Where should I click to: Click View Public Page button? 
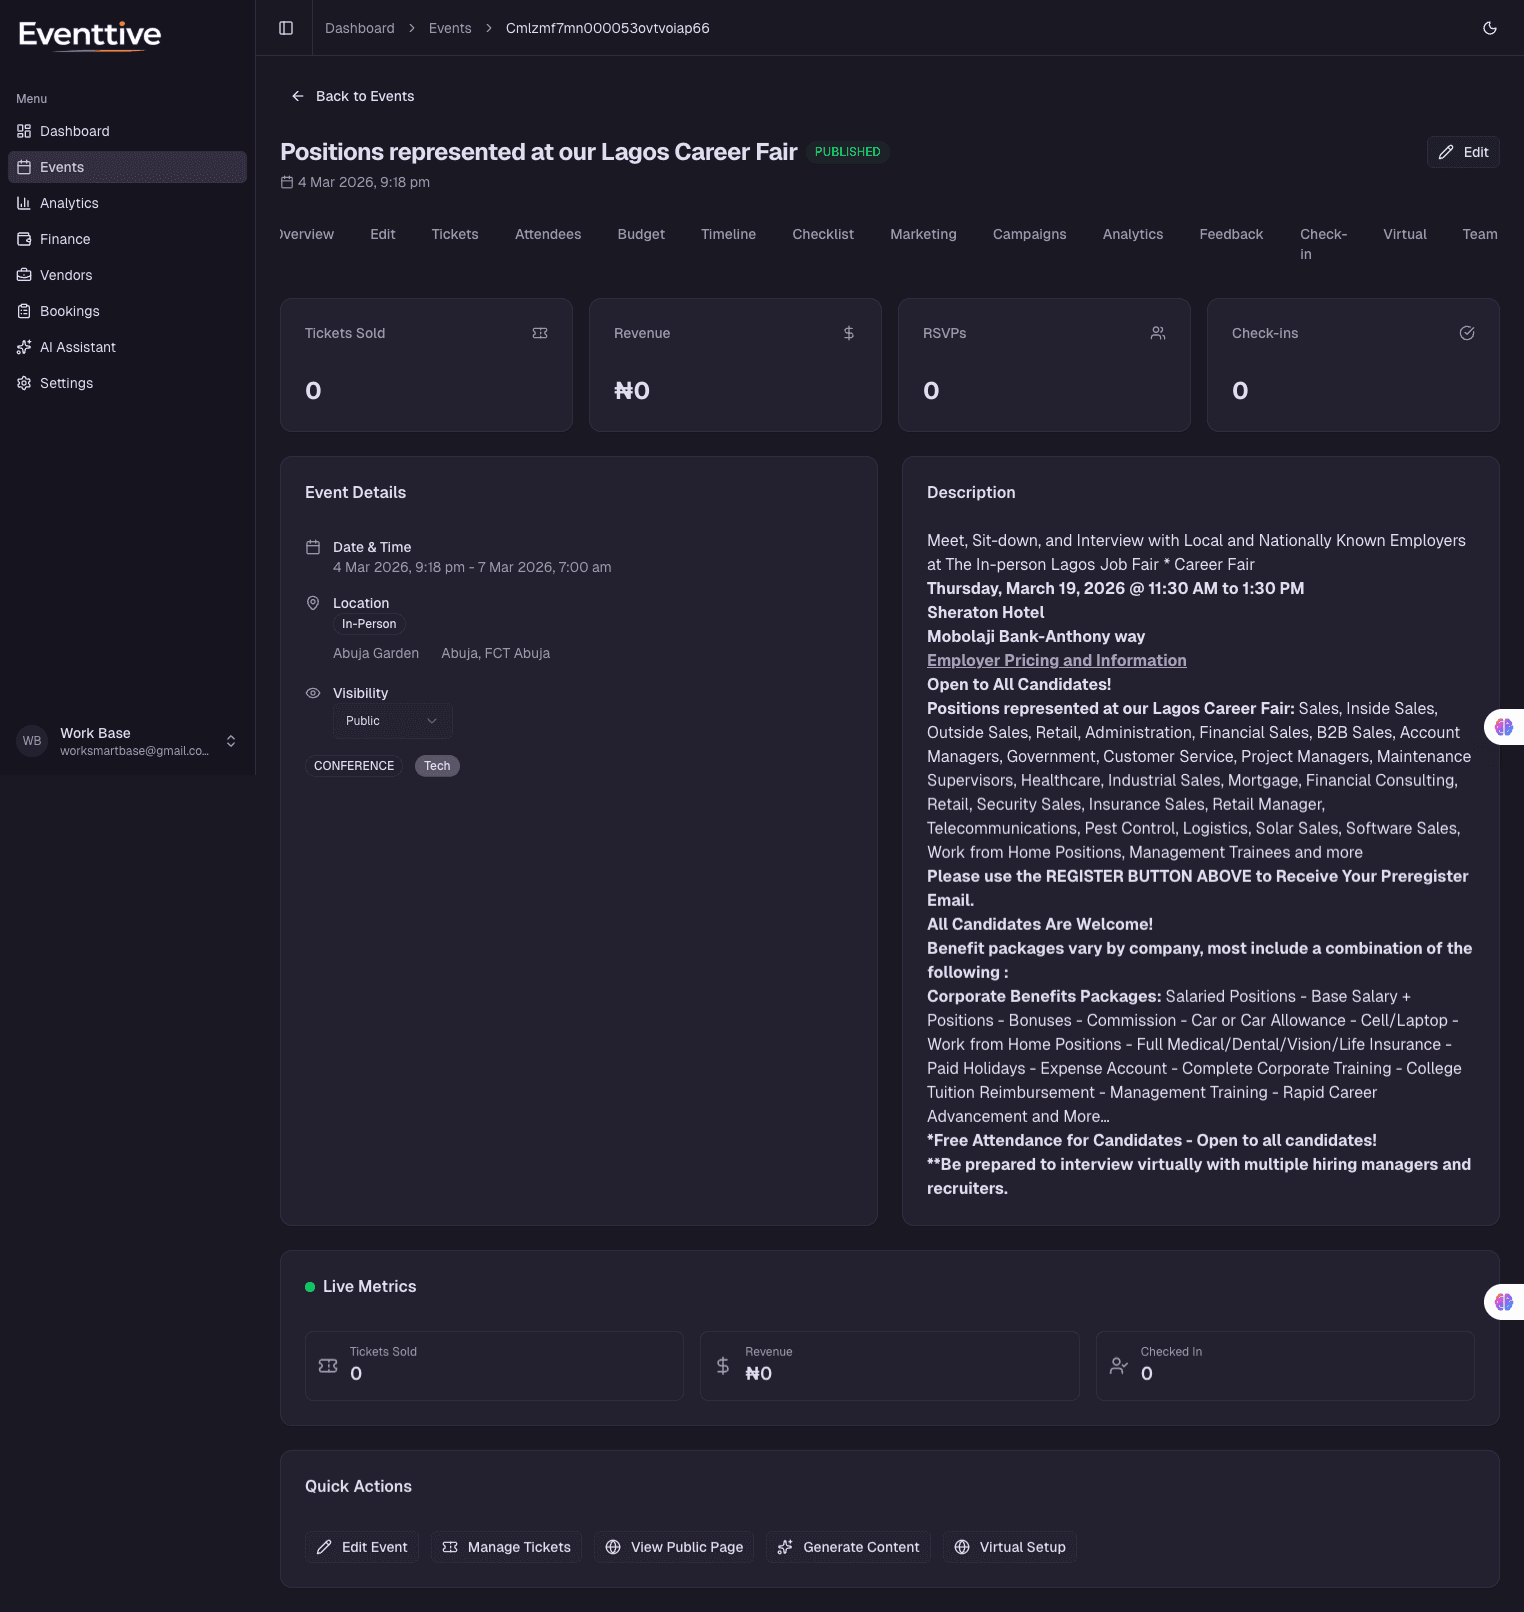[674, 1547]
